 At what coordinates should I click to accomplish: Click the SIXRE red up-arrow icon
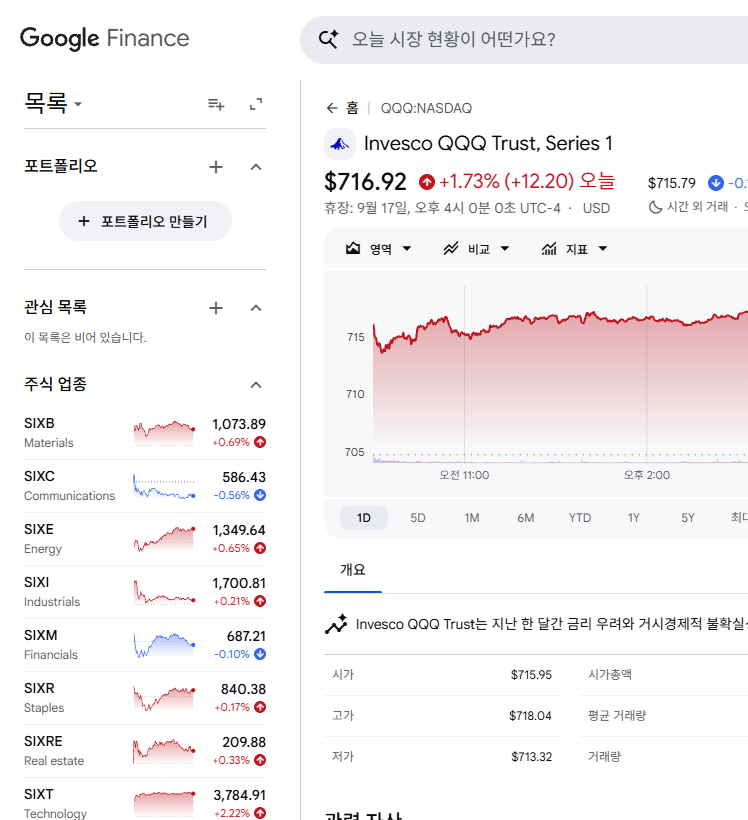(x=260, y=760)
